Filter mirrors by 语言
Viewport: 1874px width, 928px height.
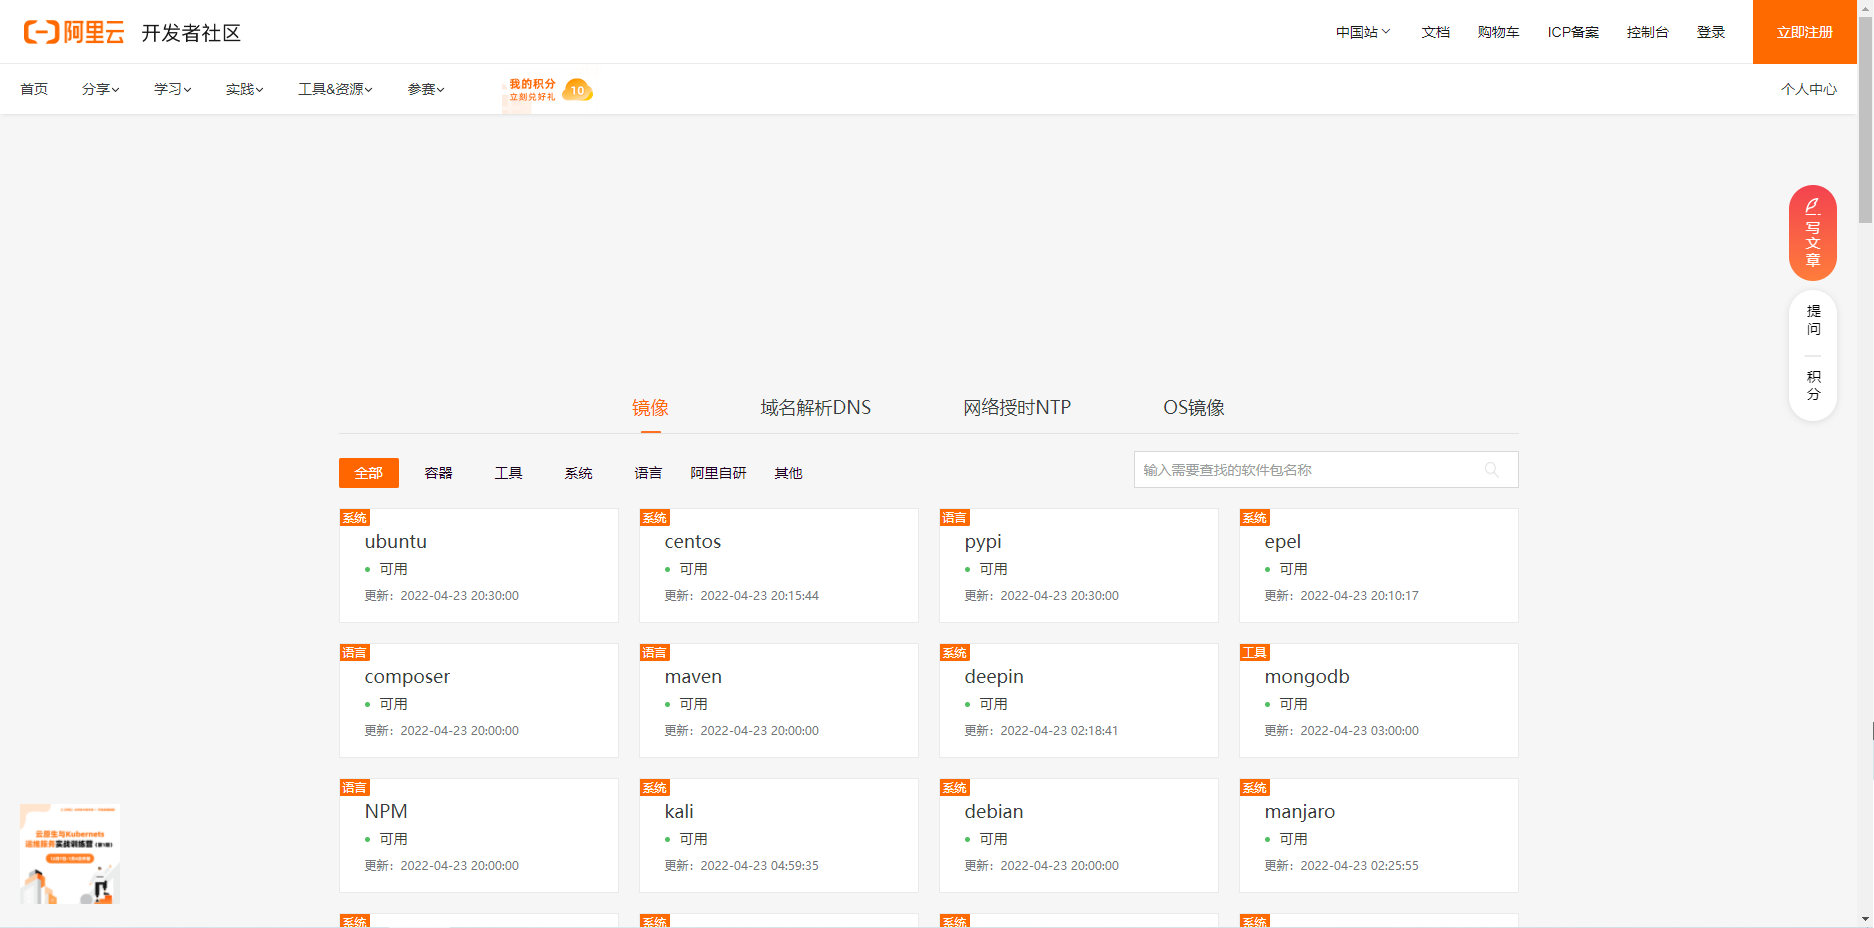click(x=648, y=473)
